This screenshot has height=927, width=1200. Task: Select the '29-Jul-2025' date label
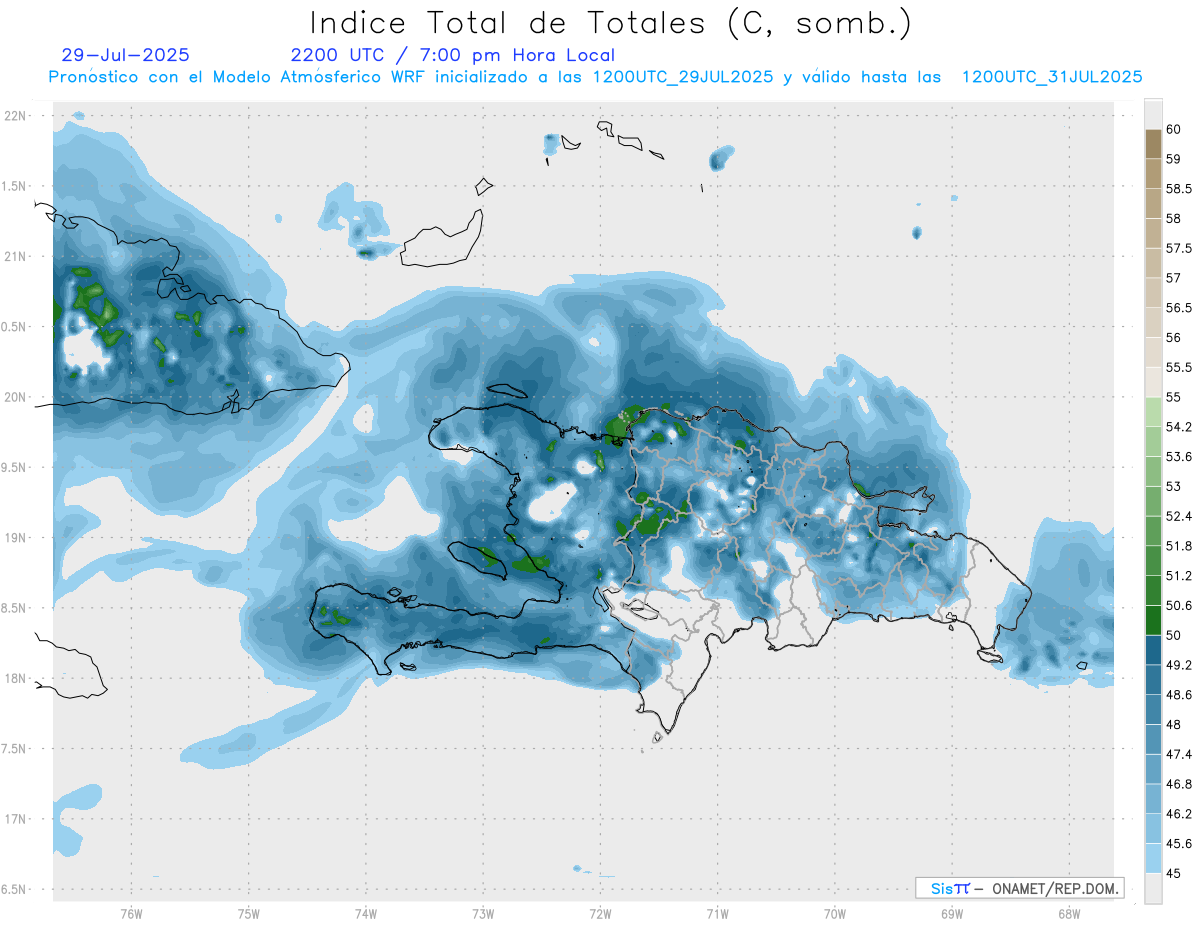click(x=125, y=55)
